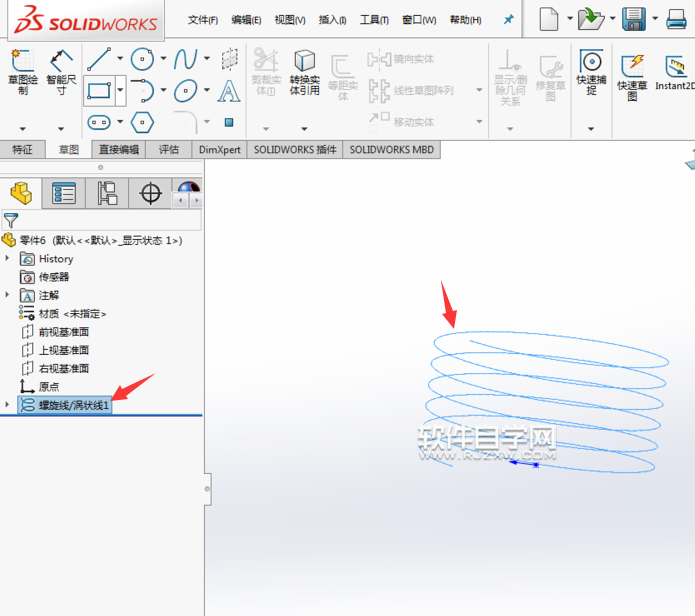Select 材质 <未指定> material item

(x=62, y=313)
